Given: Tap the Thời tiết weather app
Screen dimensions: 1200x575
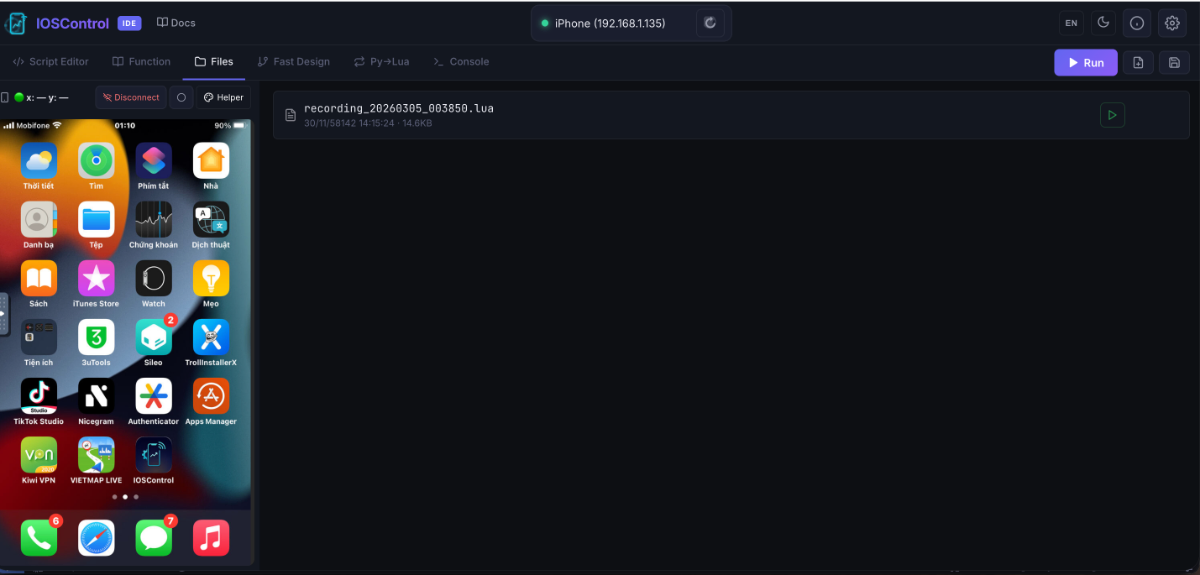Looking at the screenshot, I should [x=38, y=161].
